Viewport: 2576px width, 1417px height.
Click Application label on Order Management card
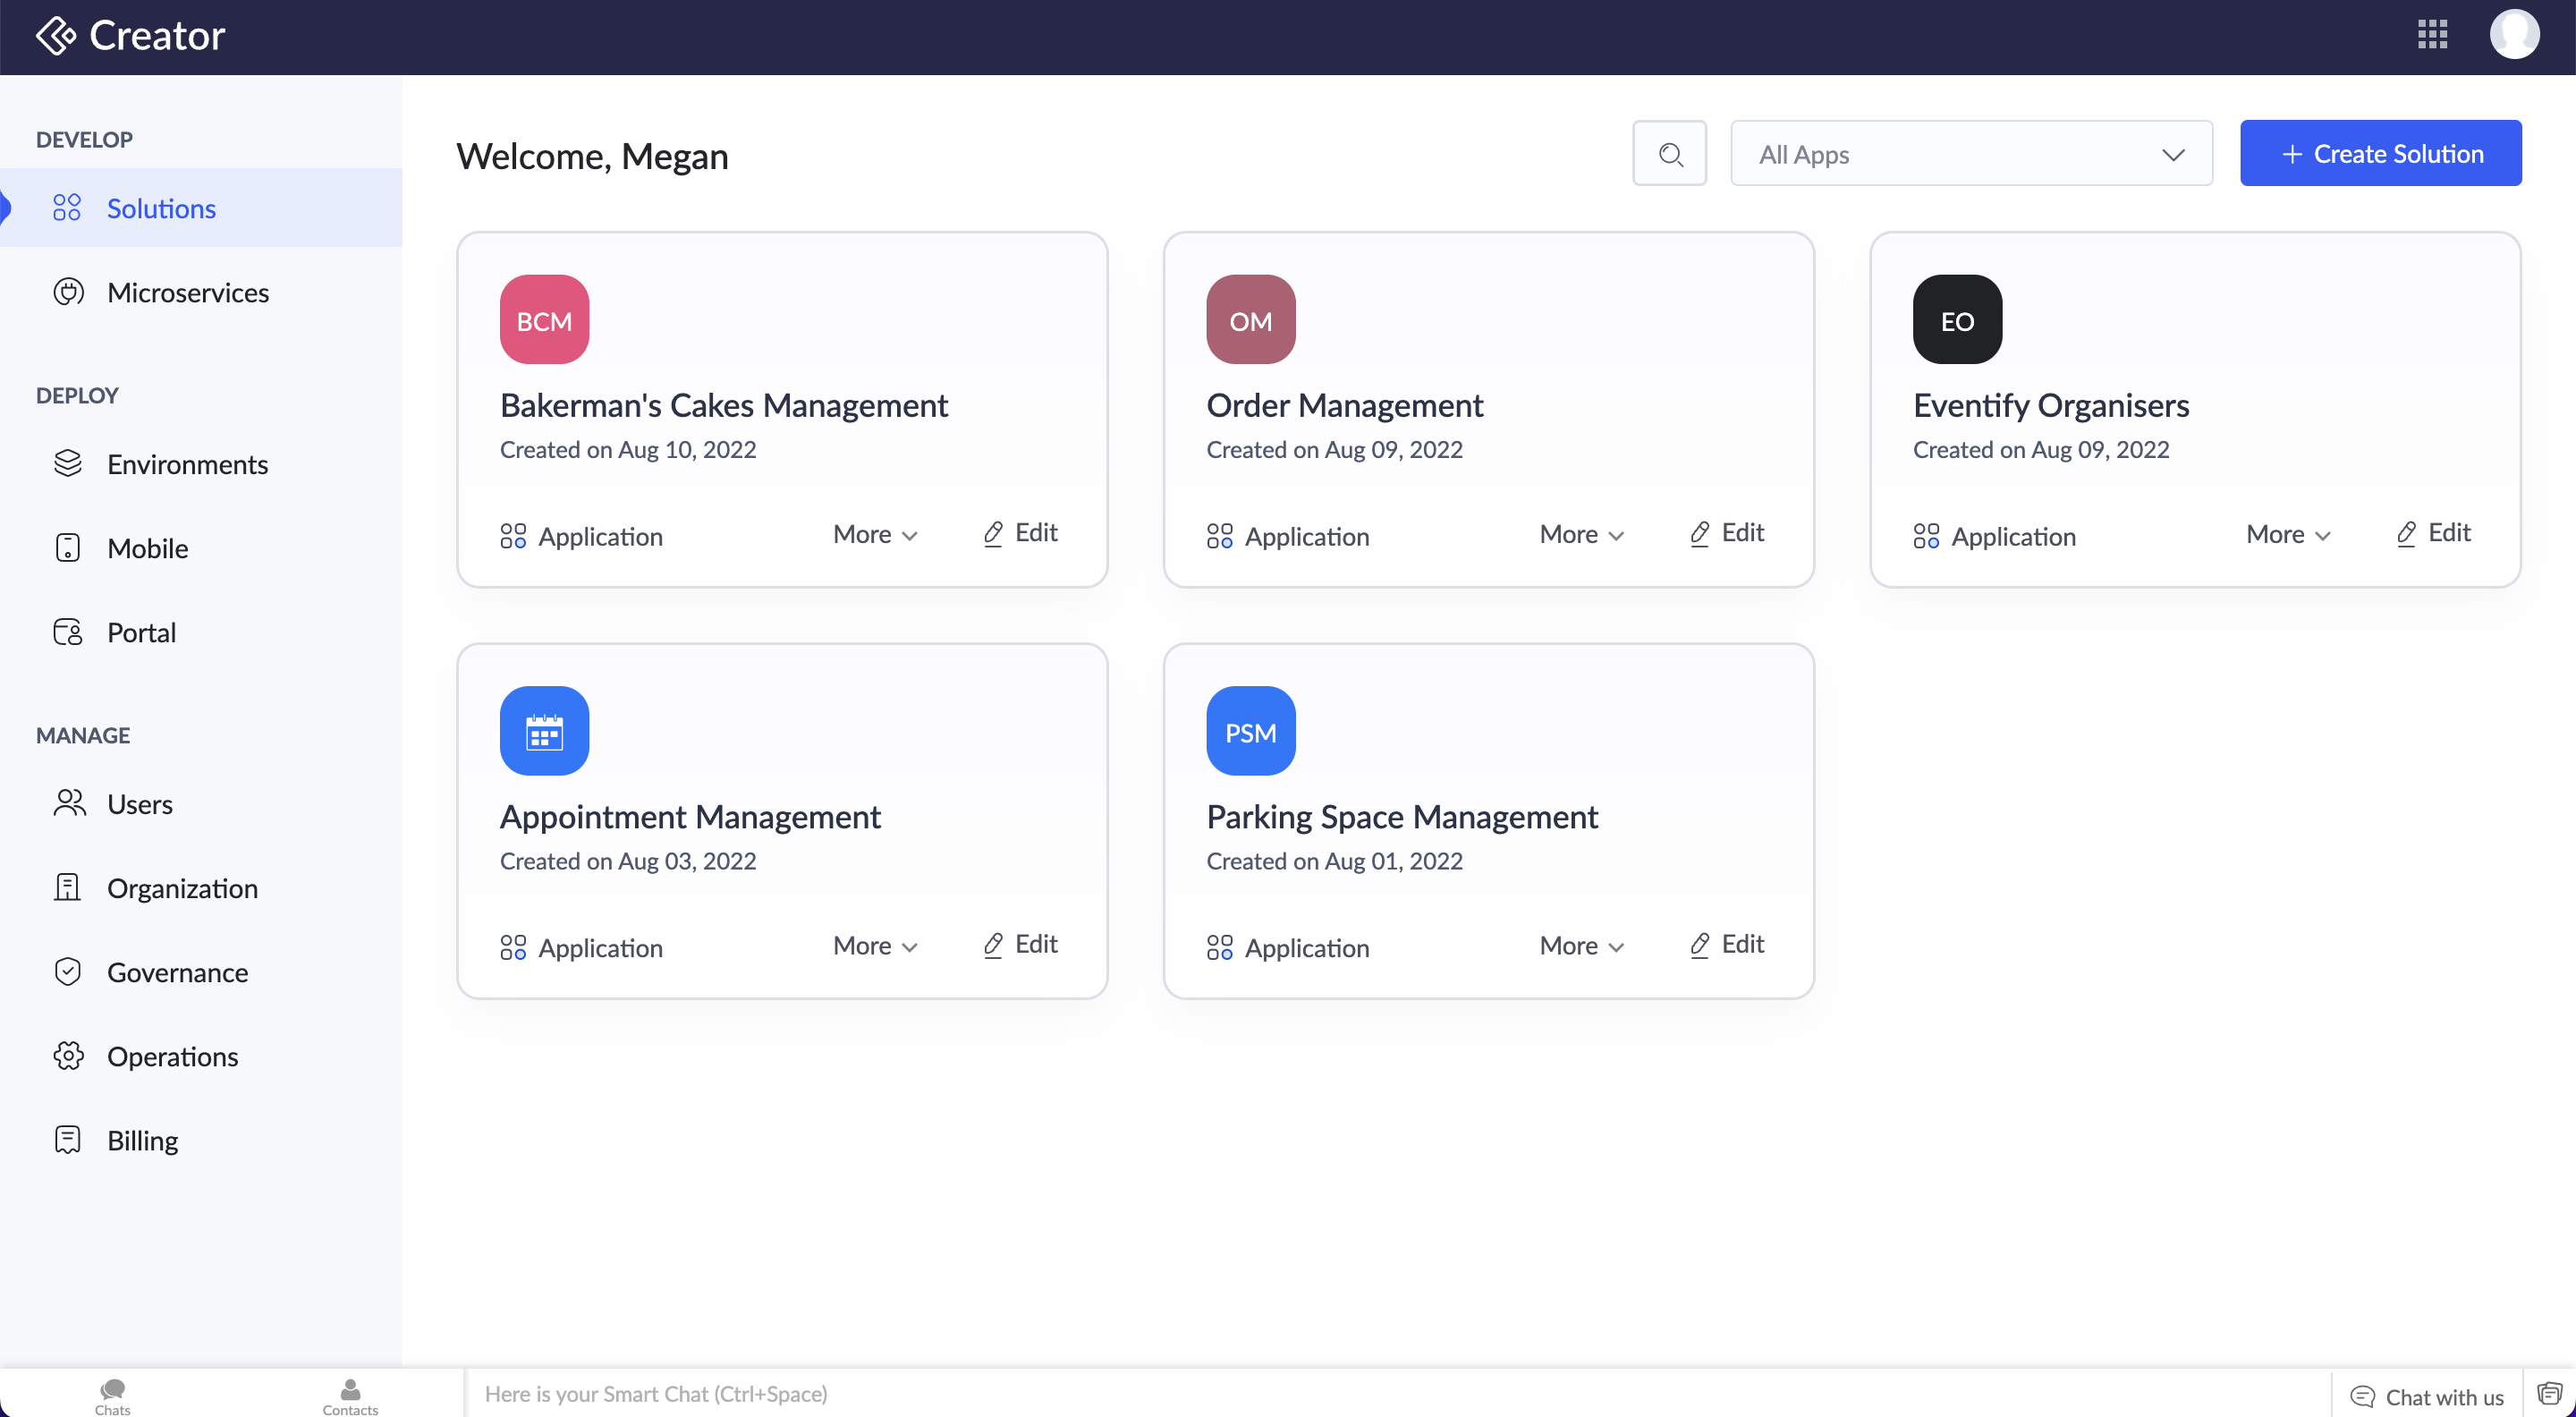pyautogui.click(x=1306, y=537)
